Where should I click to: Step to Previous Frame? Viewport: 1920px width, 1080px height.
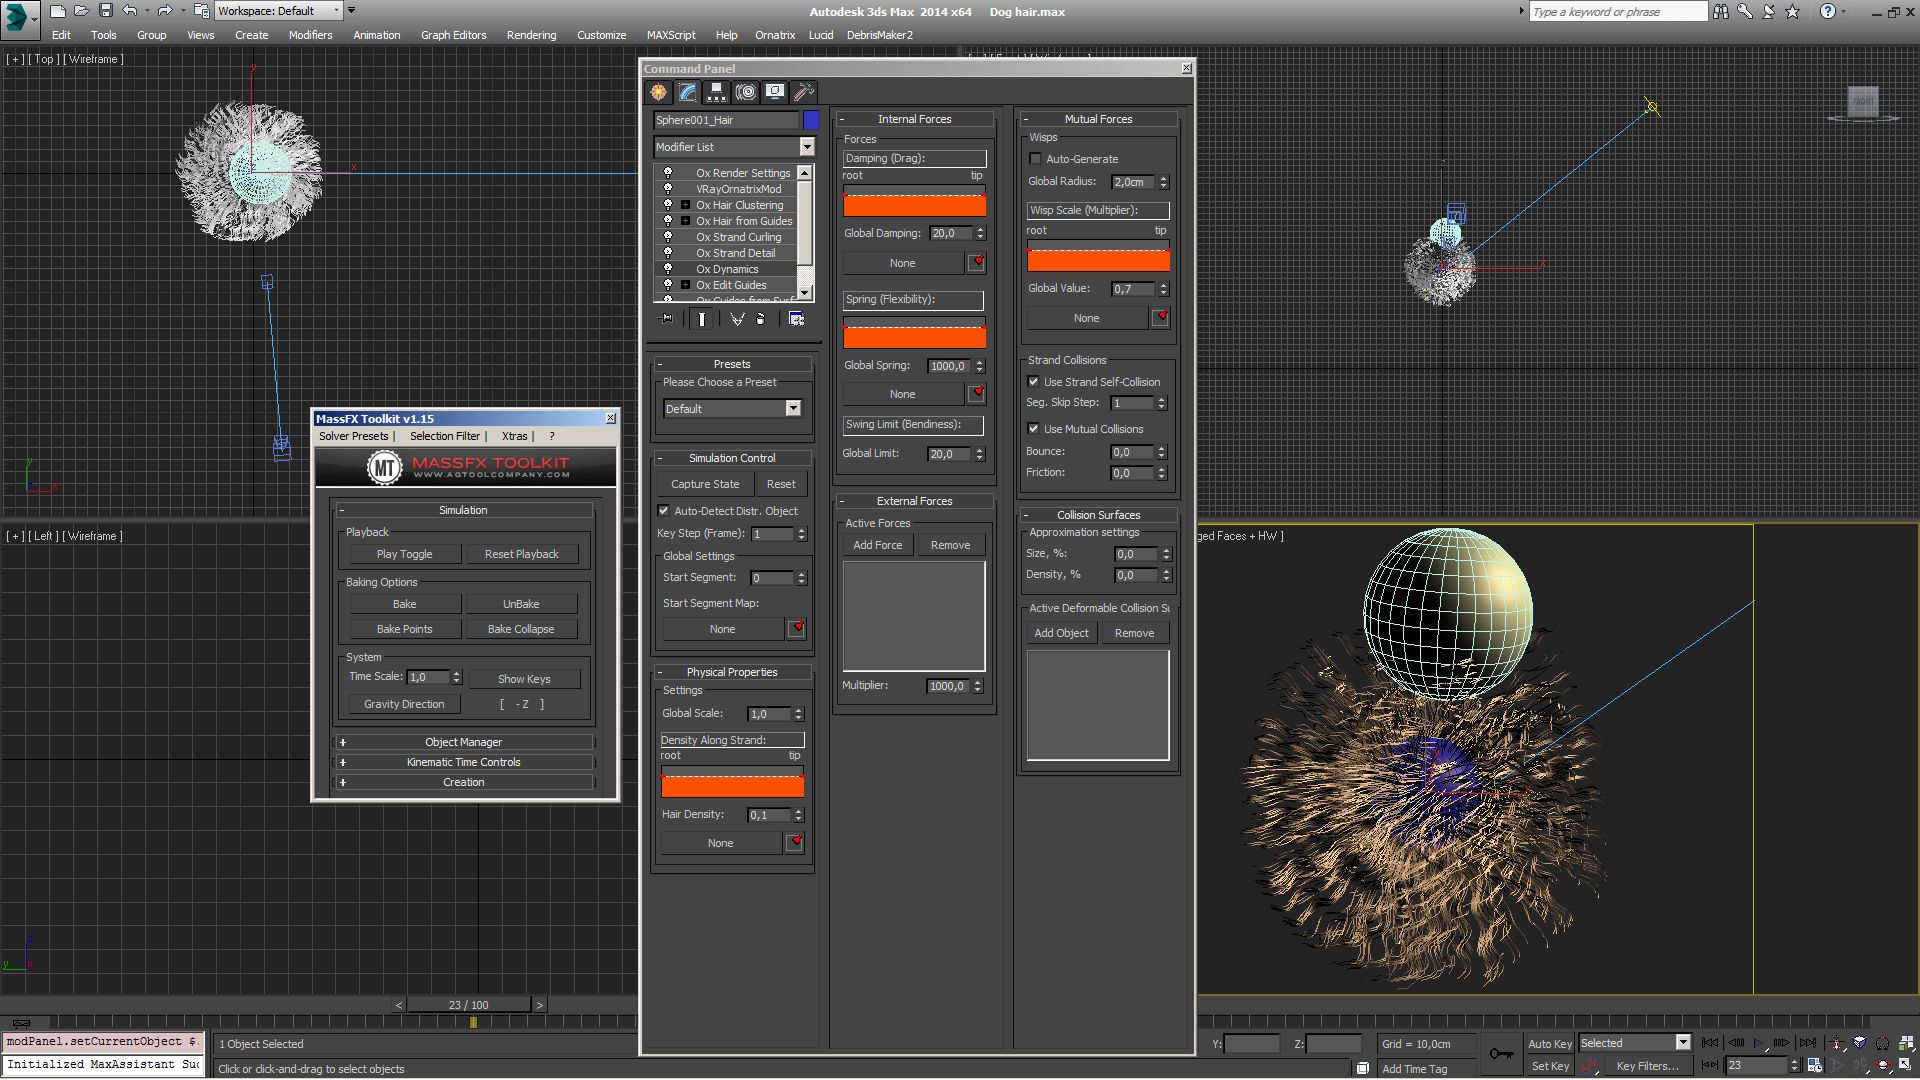click(1736, 1043)
